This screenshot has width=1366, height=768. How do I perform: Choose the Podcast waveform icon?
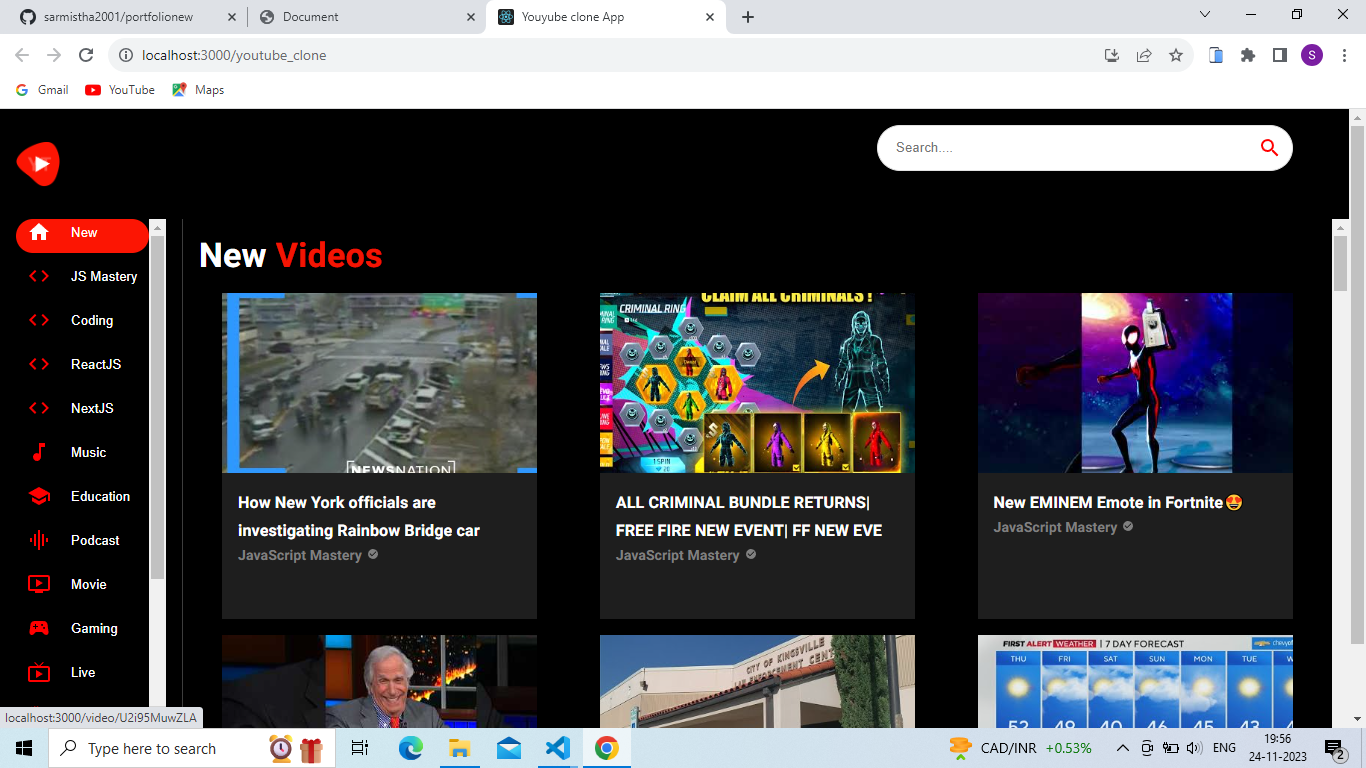pos(39,540)
